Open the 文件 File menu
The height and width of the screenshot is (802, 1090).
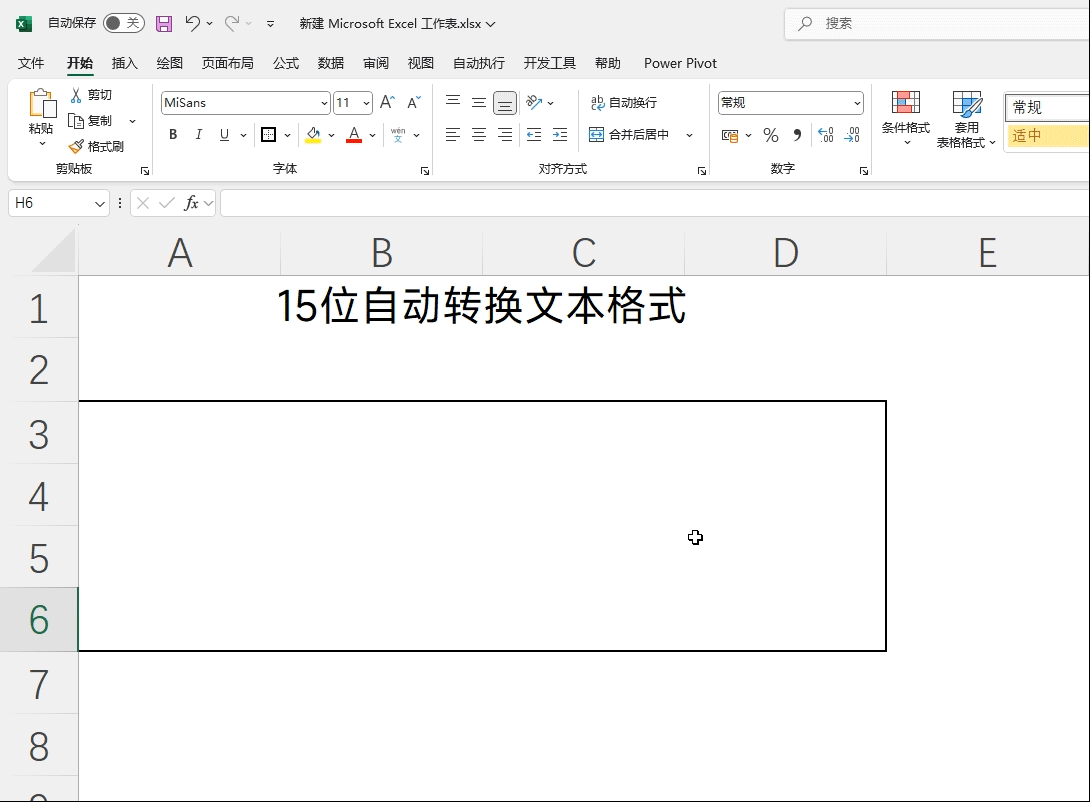(x=31, y=63)
